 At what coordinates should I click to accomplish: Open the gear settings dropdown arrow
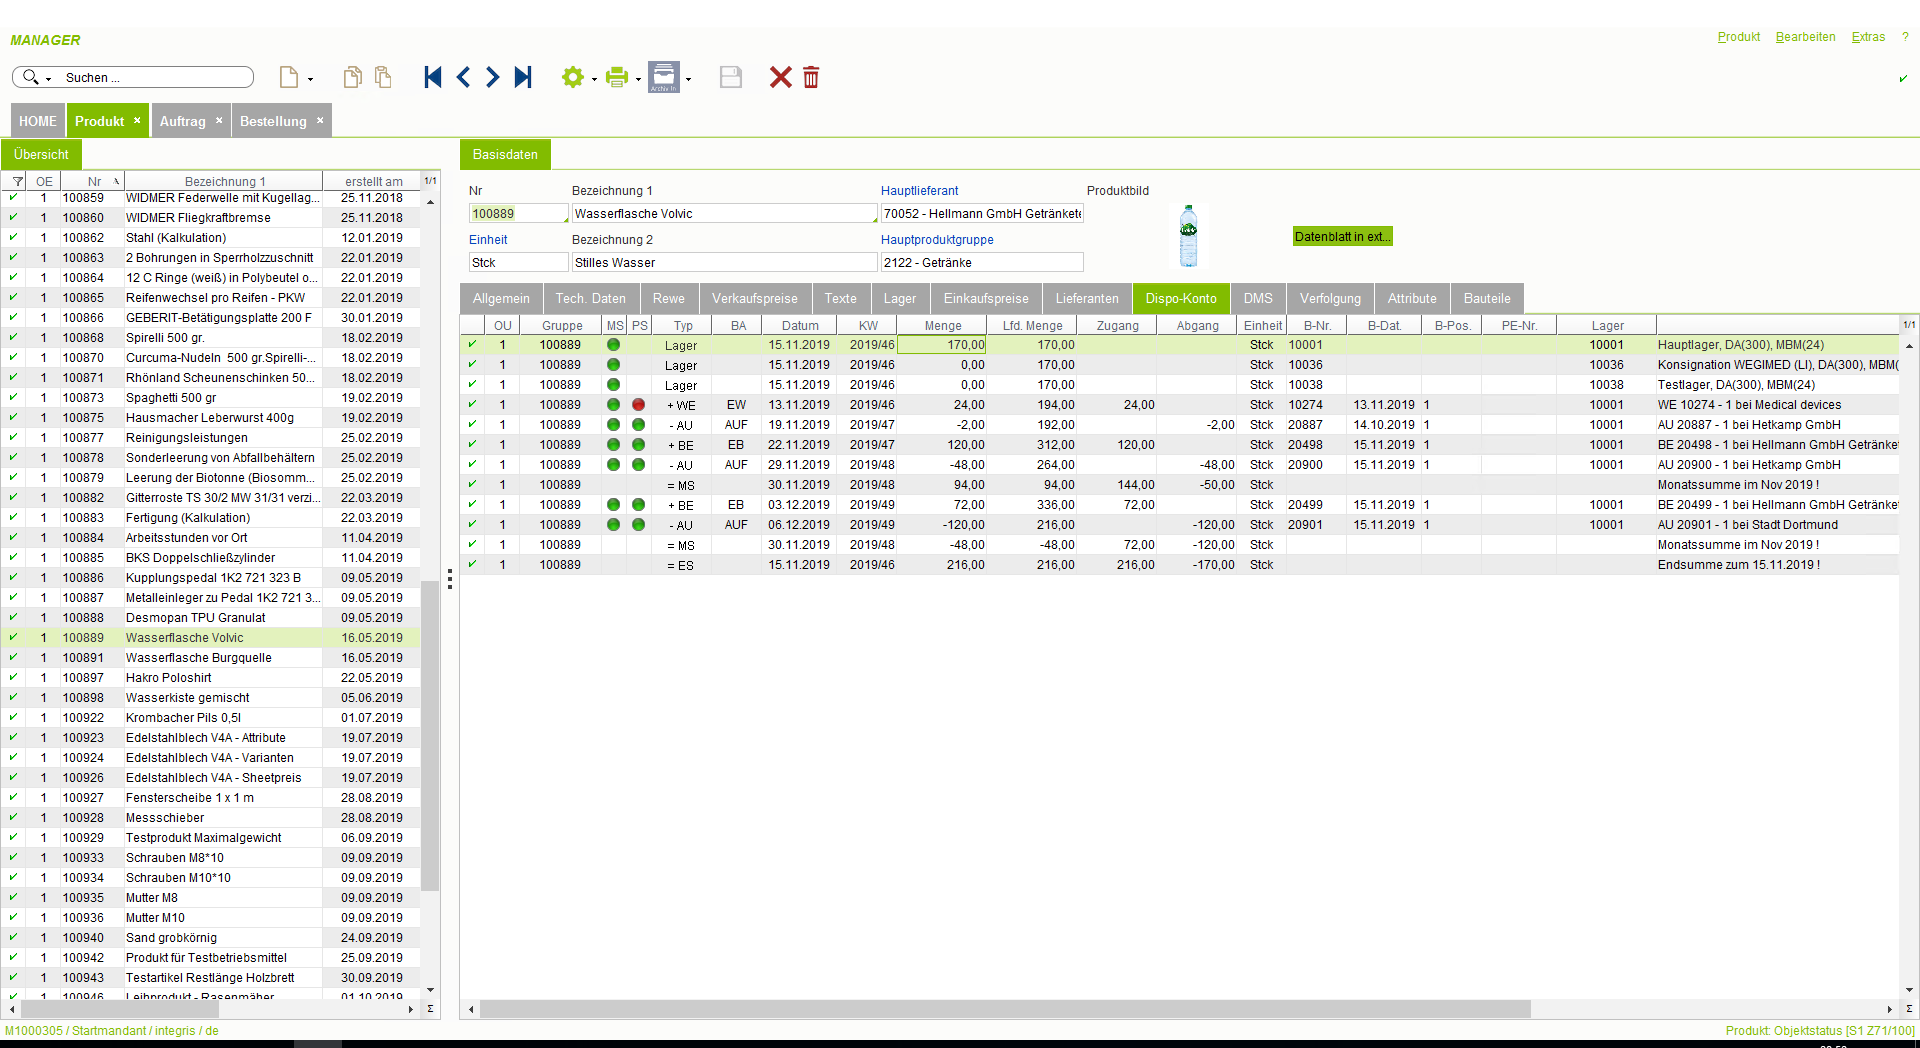coord(594,79)
